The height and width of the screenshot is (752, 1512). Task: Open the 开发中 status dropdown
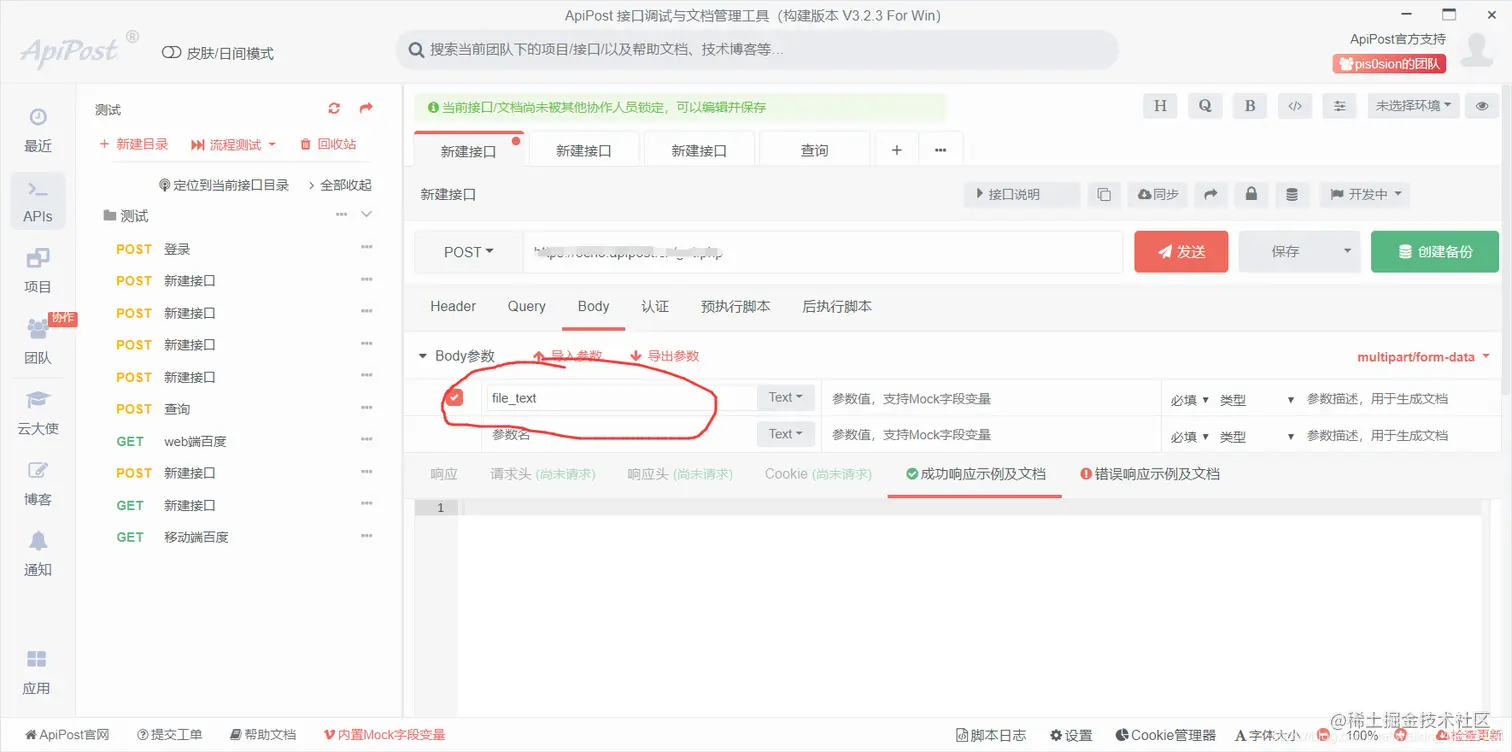point(1365,195)
